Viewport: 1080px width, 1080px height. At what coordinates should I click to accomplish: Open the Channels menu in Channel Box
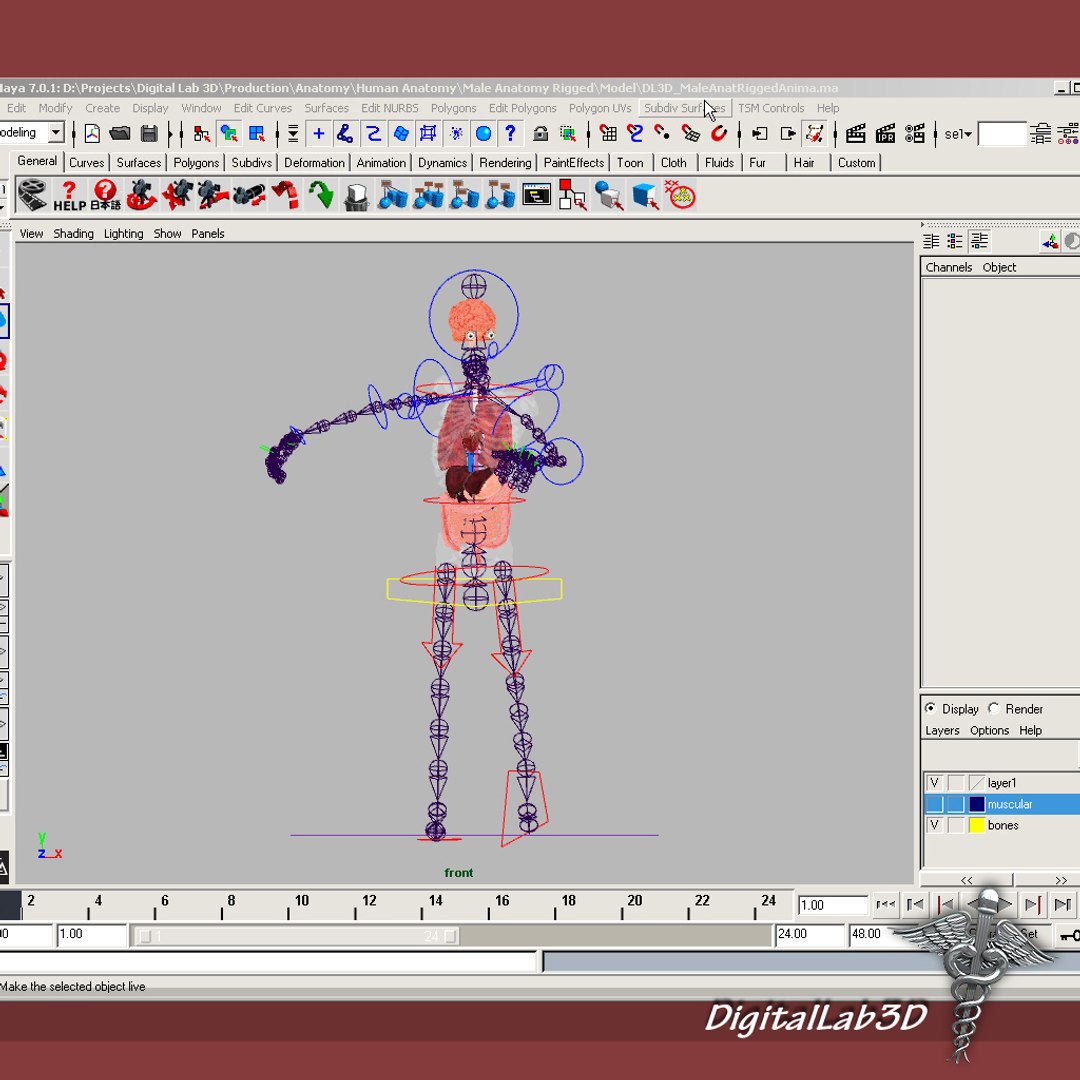[948, 267]
